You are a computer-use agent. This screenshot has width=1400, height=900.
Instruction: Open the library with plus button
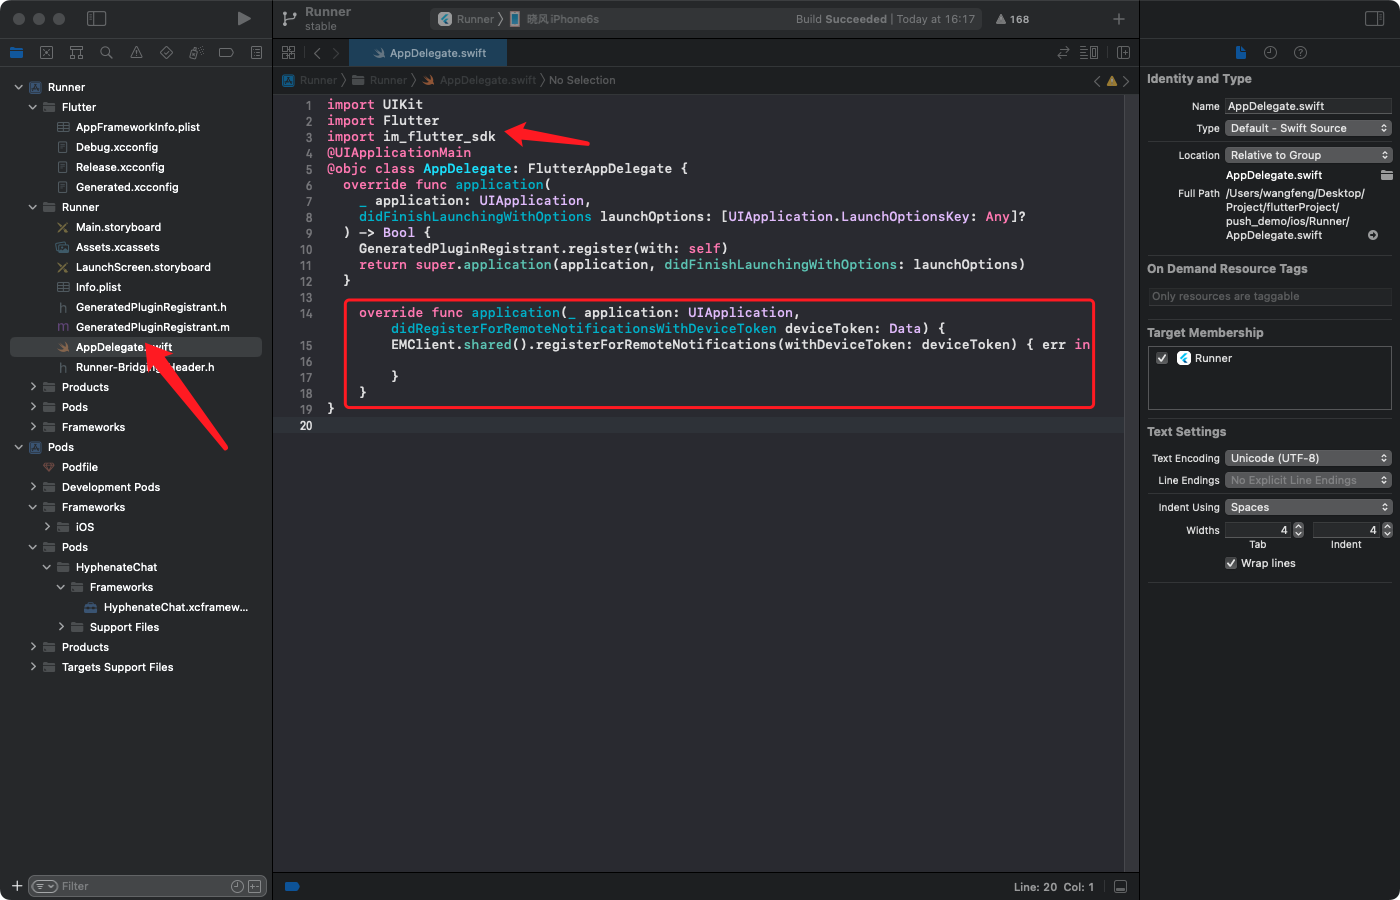coord(1119,19)
